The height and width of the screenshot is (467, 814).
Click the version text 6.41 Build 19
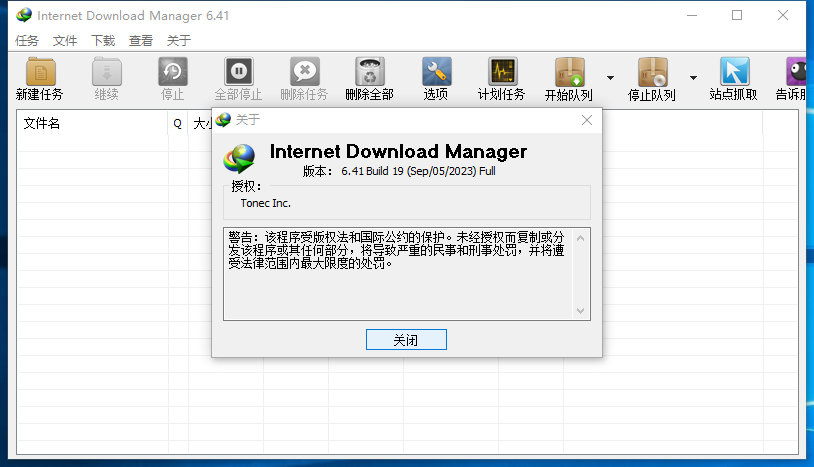click(399, 171)
